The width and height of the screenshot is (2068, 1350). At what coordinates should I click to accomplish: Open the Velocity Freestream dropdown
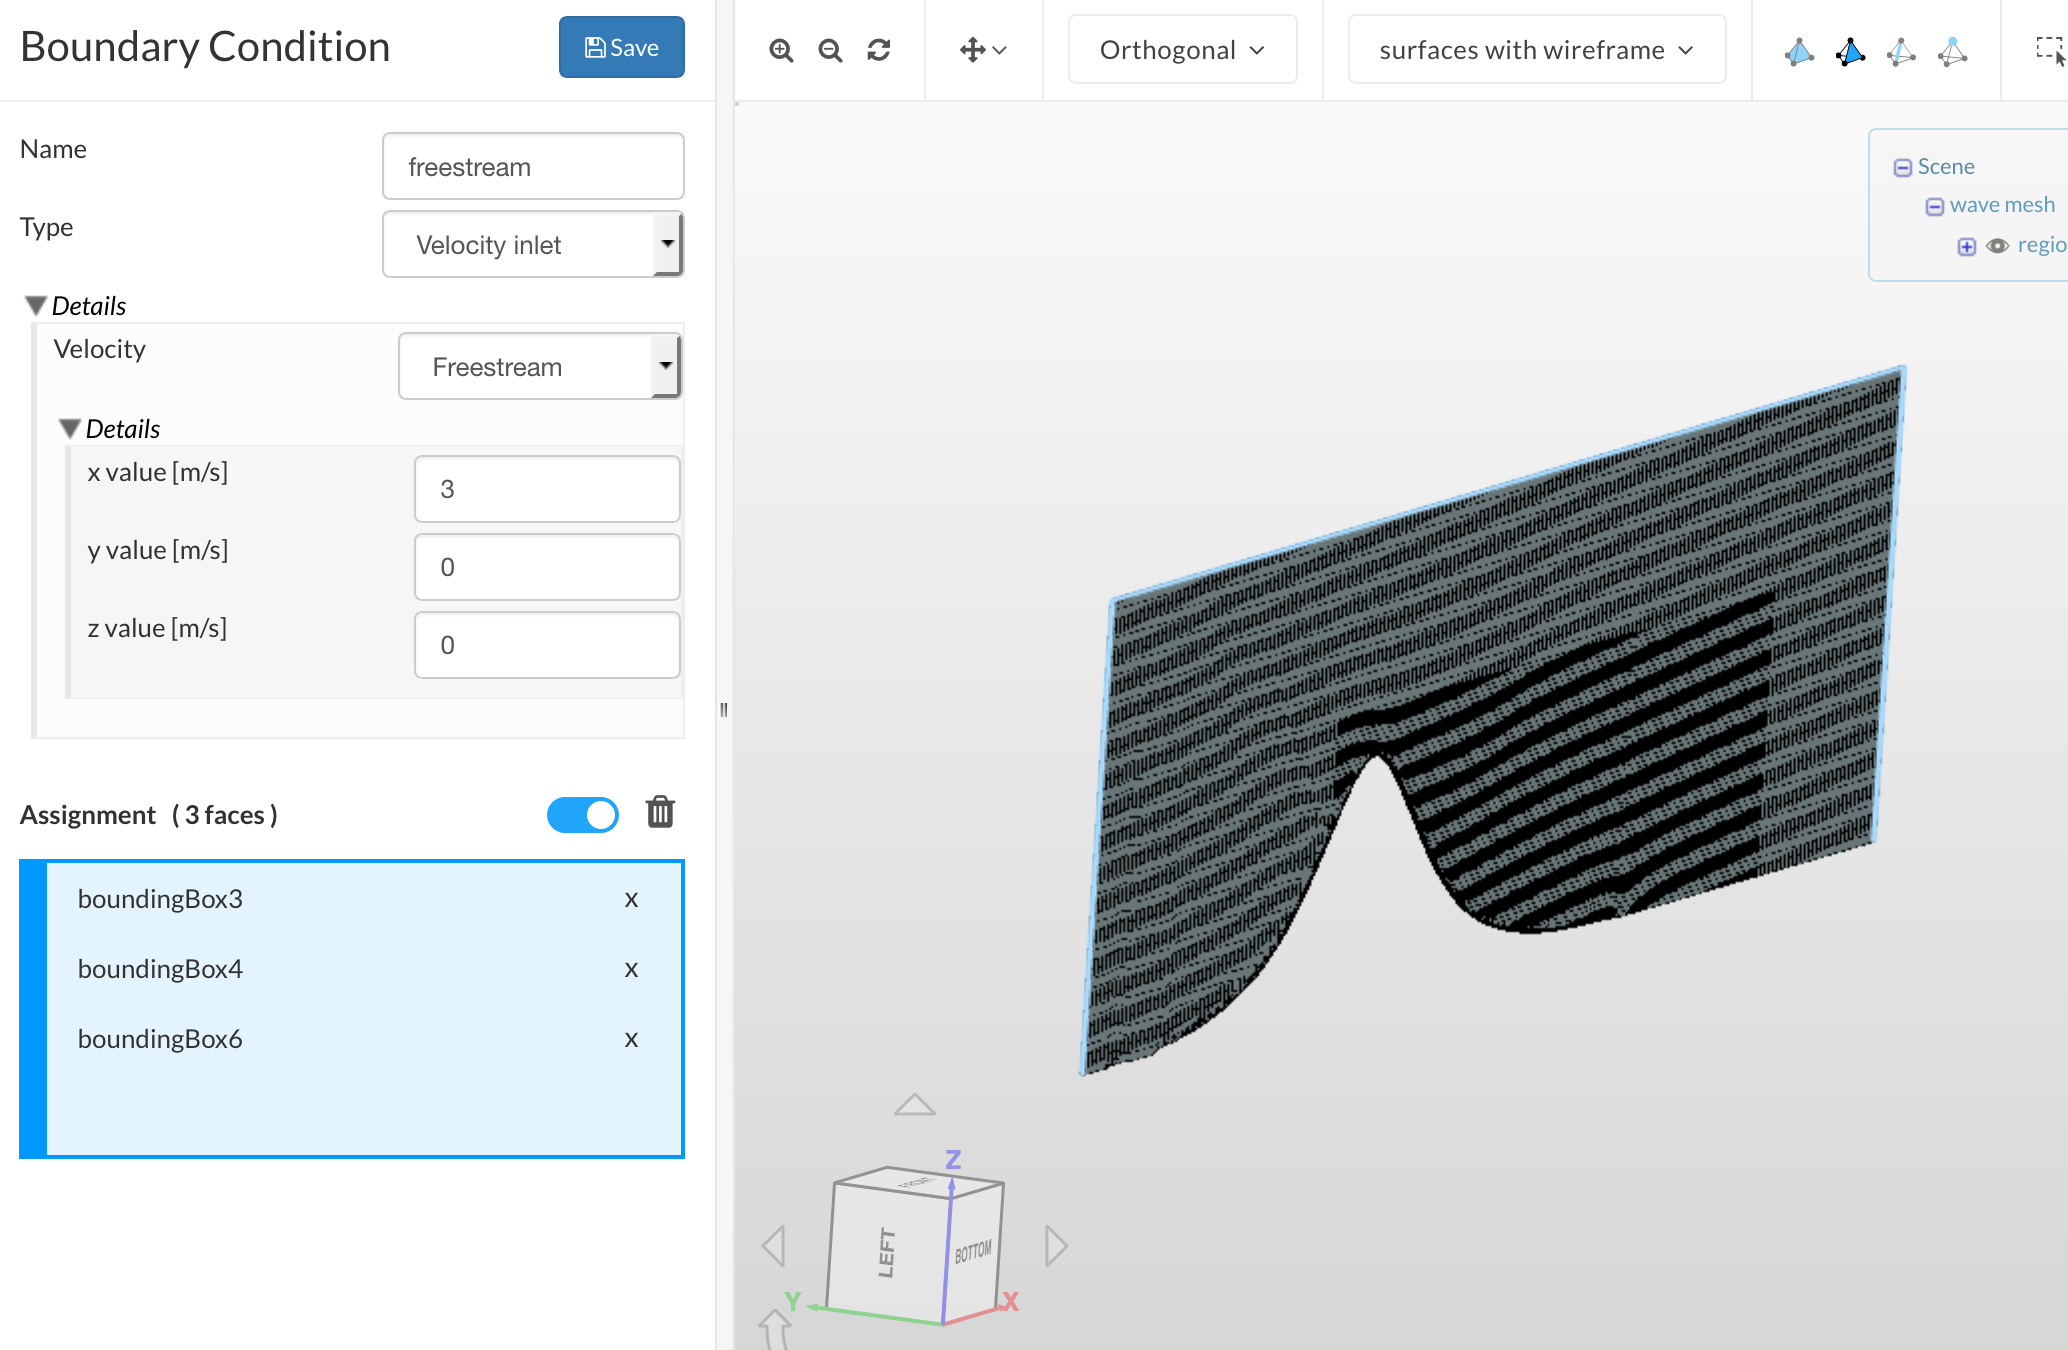[x=540, y=367]
